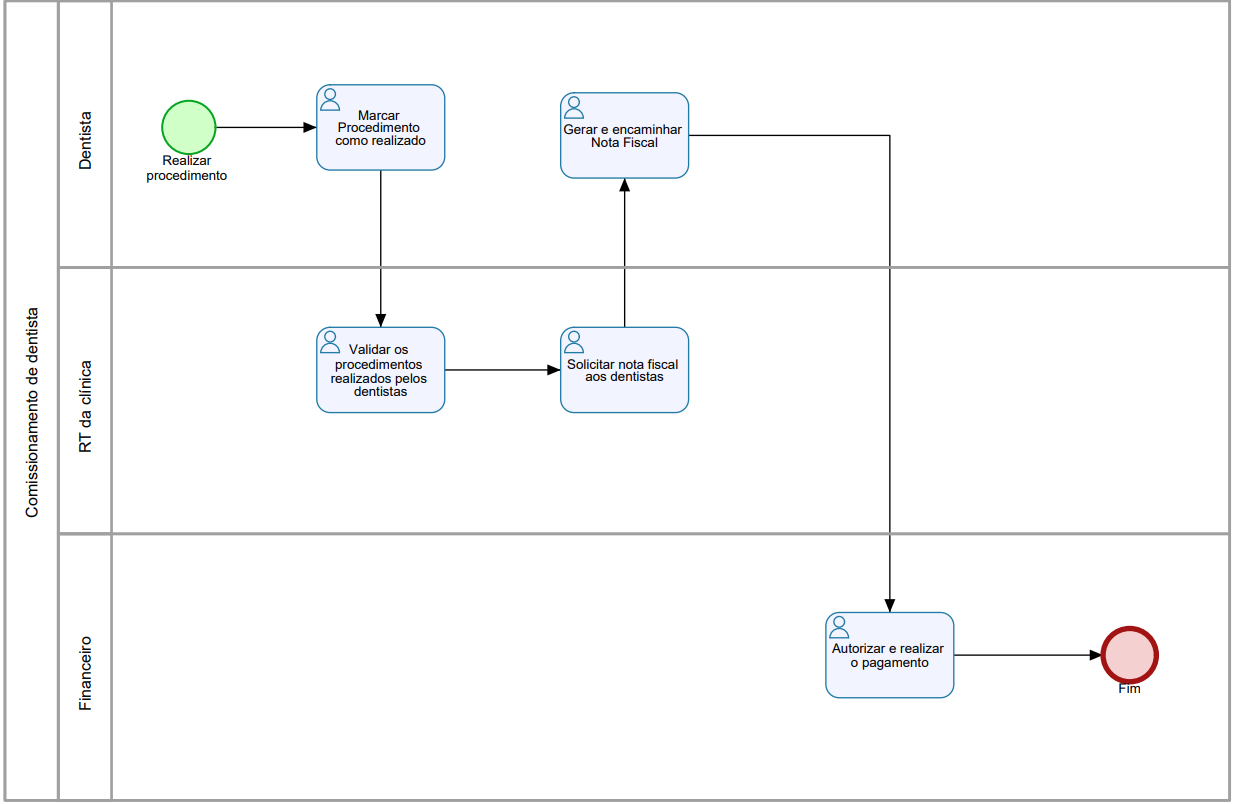Click the Dentista lane header
This screenshot has width=1234, height=804.
click(85, 139)
